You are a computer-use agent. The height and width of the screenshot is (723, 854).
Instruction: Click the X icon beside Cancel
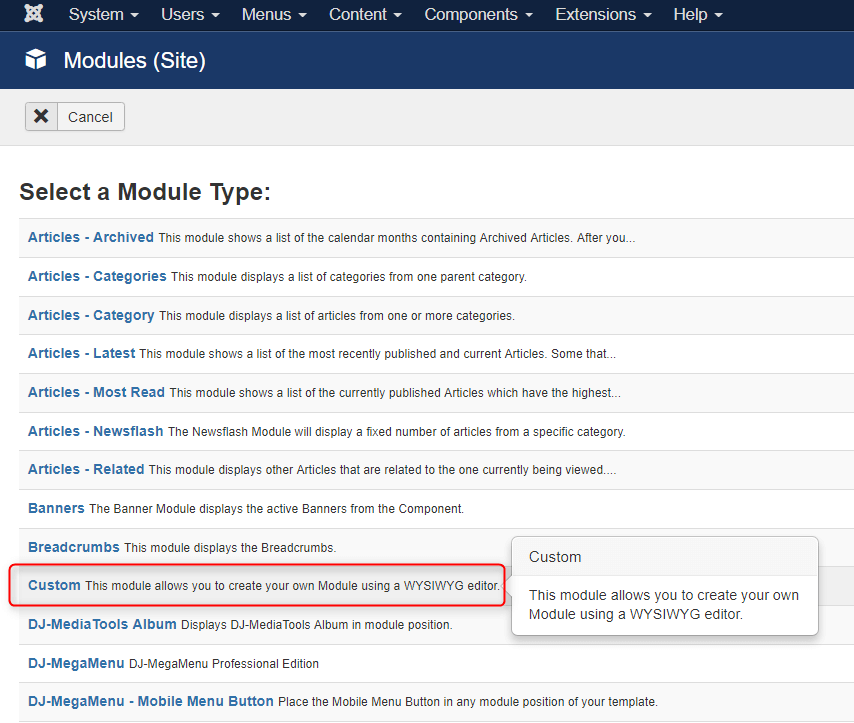41,116
